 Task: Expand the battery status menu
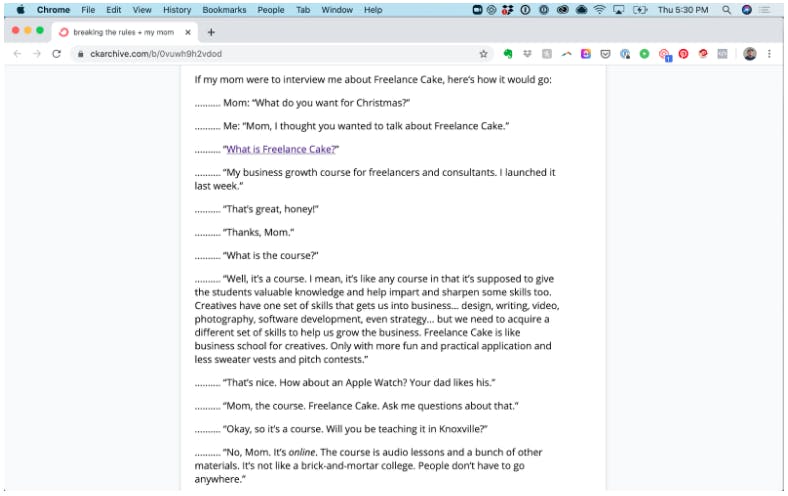[x=640, y=10]
